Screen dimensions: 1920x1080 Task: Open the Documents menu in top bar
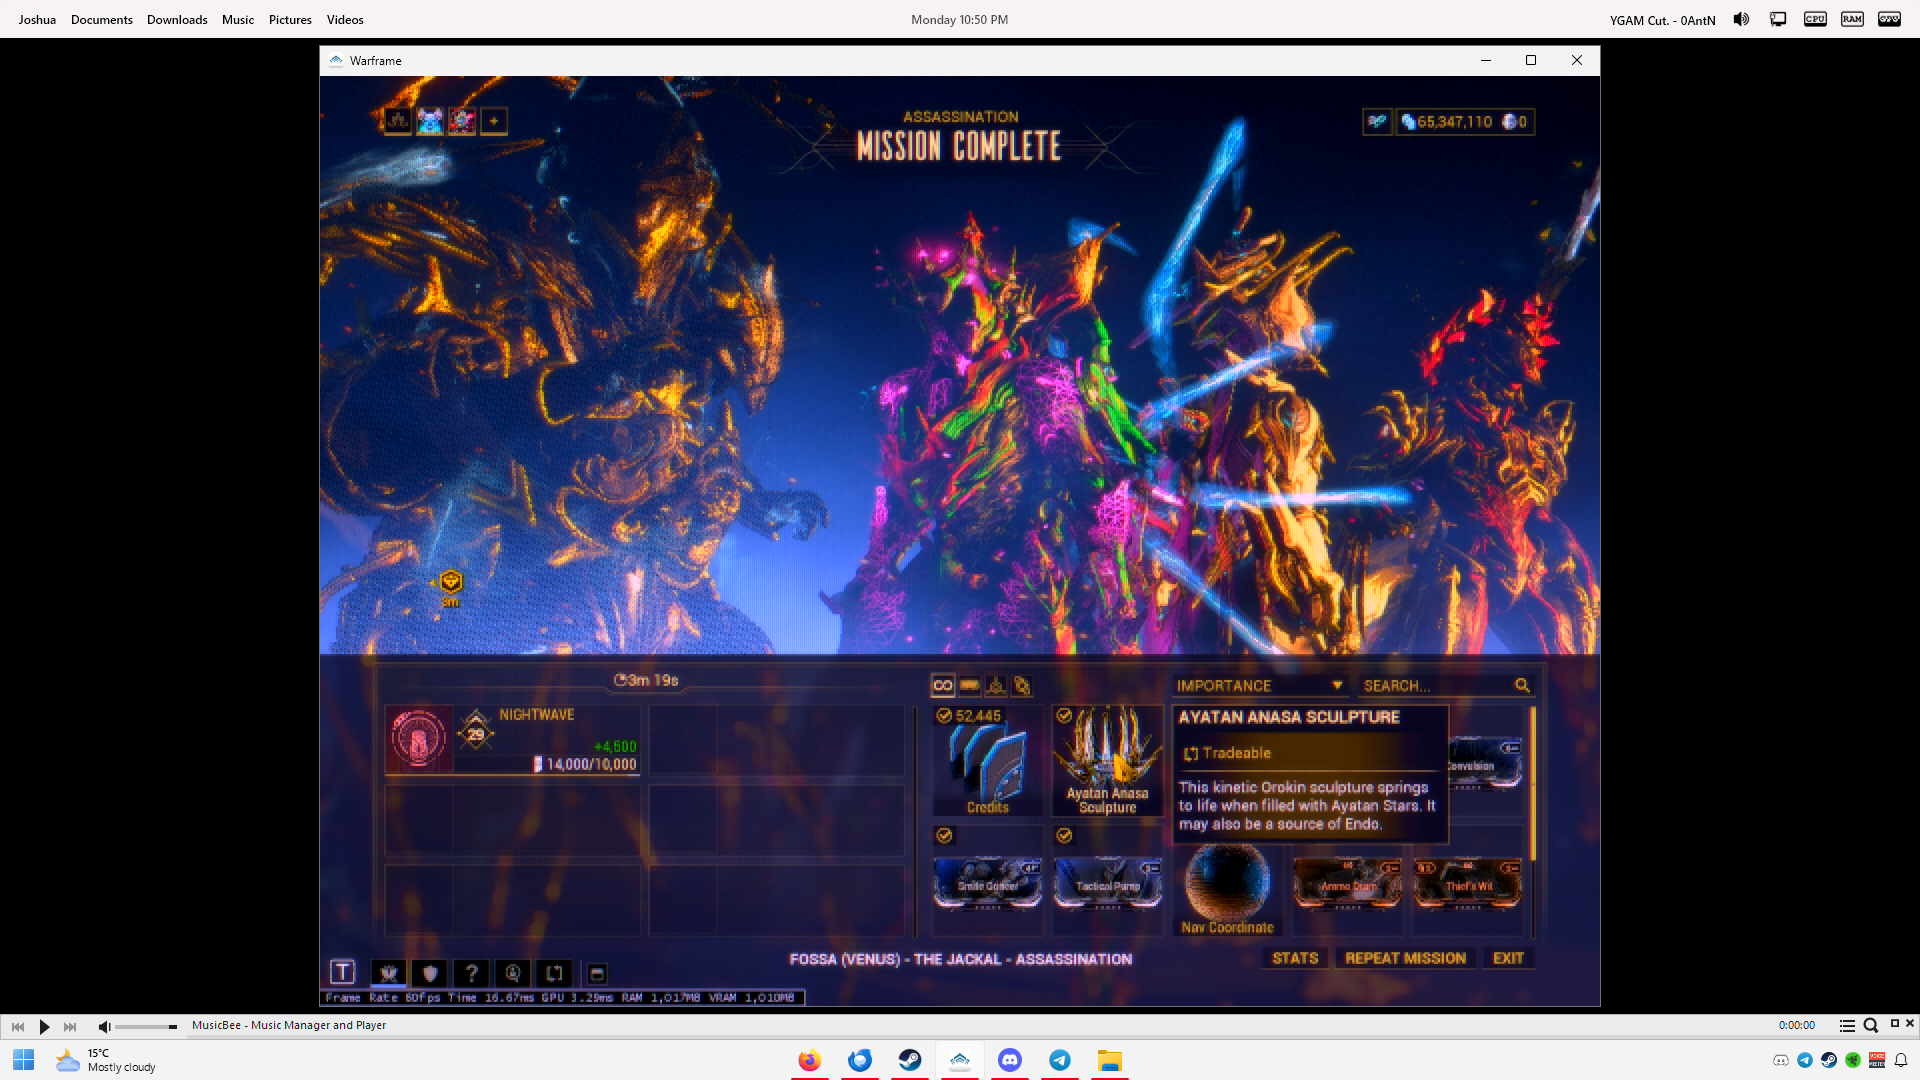102,19
